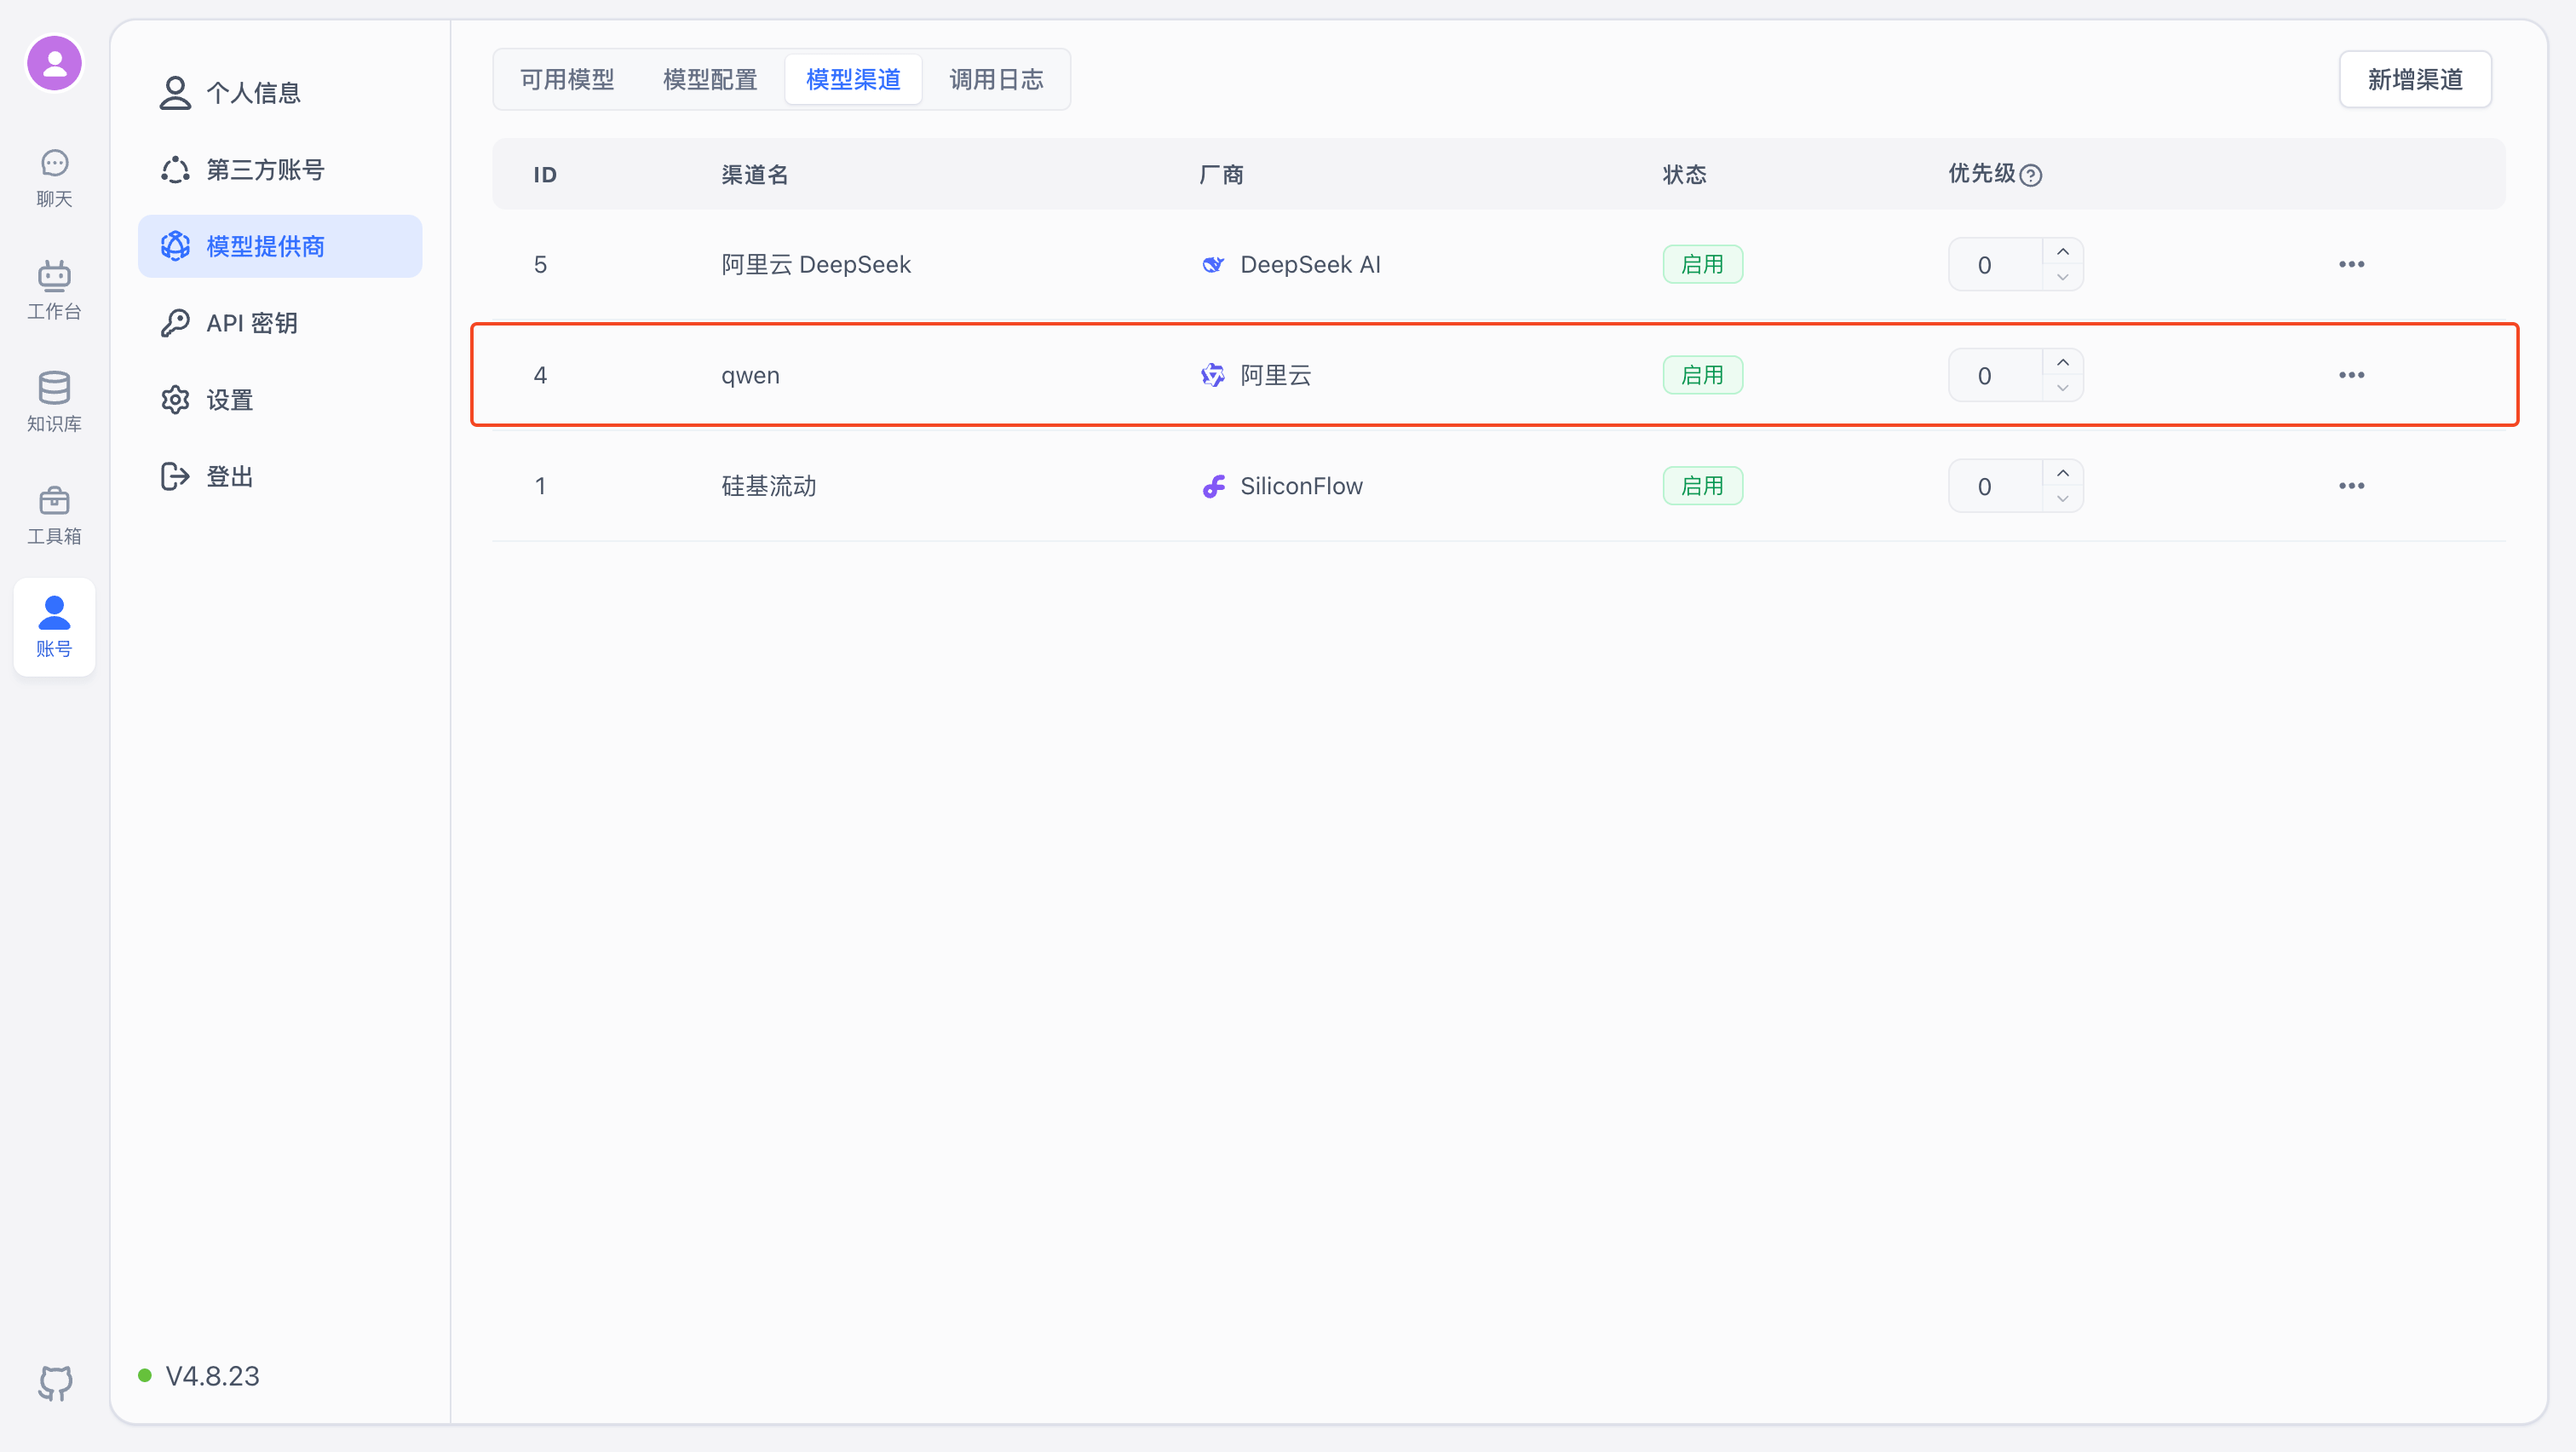Toggle 启用 status on qwen channel
This screenshot has height=1452, width=2576.
(1702, 374)
